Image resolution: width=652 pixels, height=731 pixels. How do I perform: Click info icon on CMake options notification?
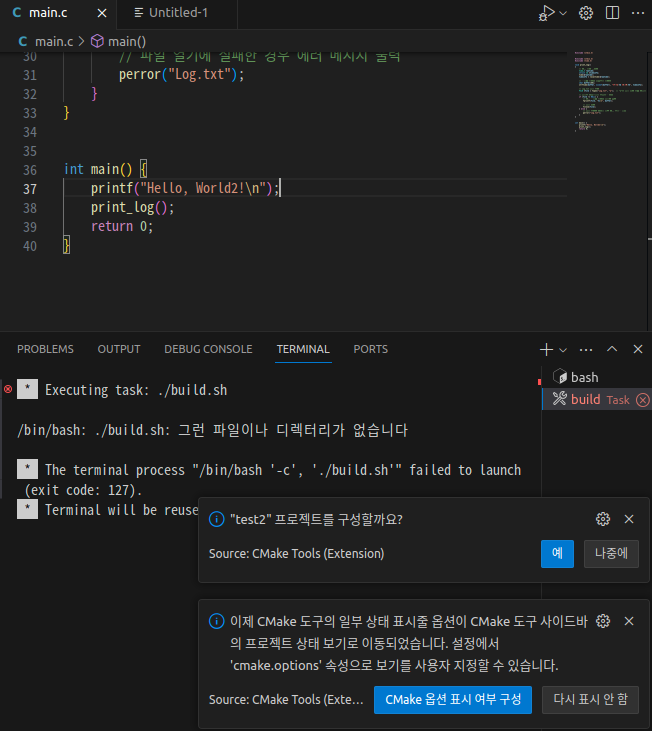point(216,621)
